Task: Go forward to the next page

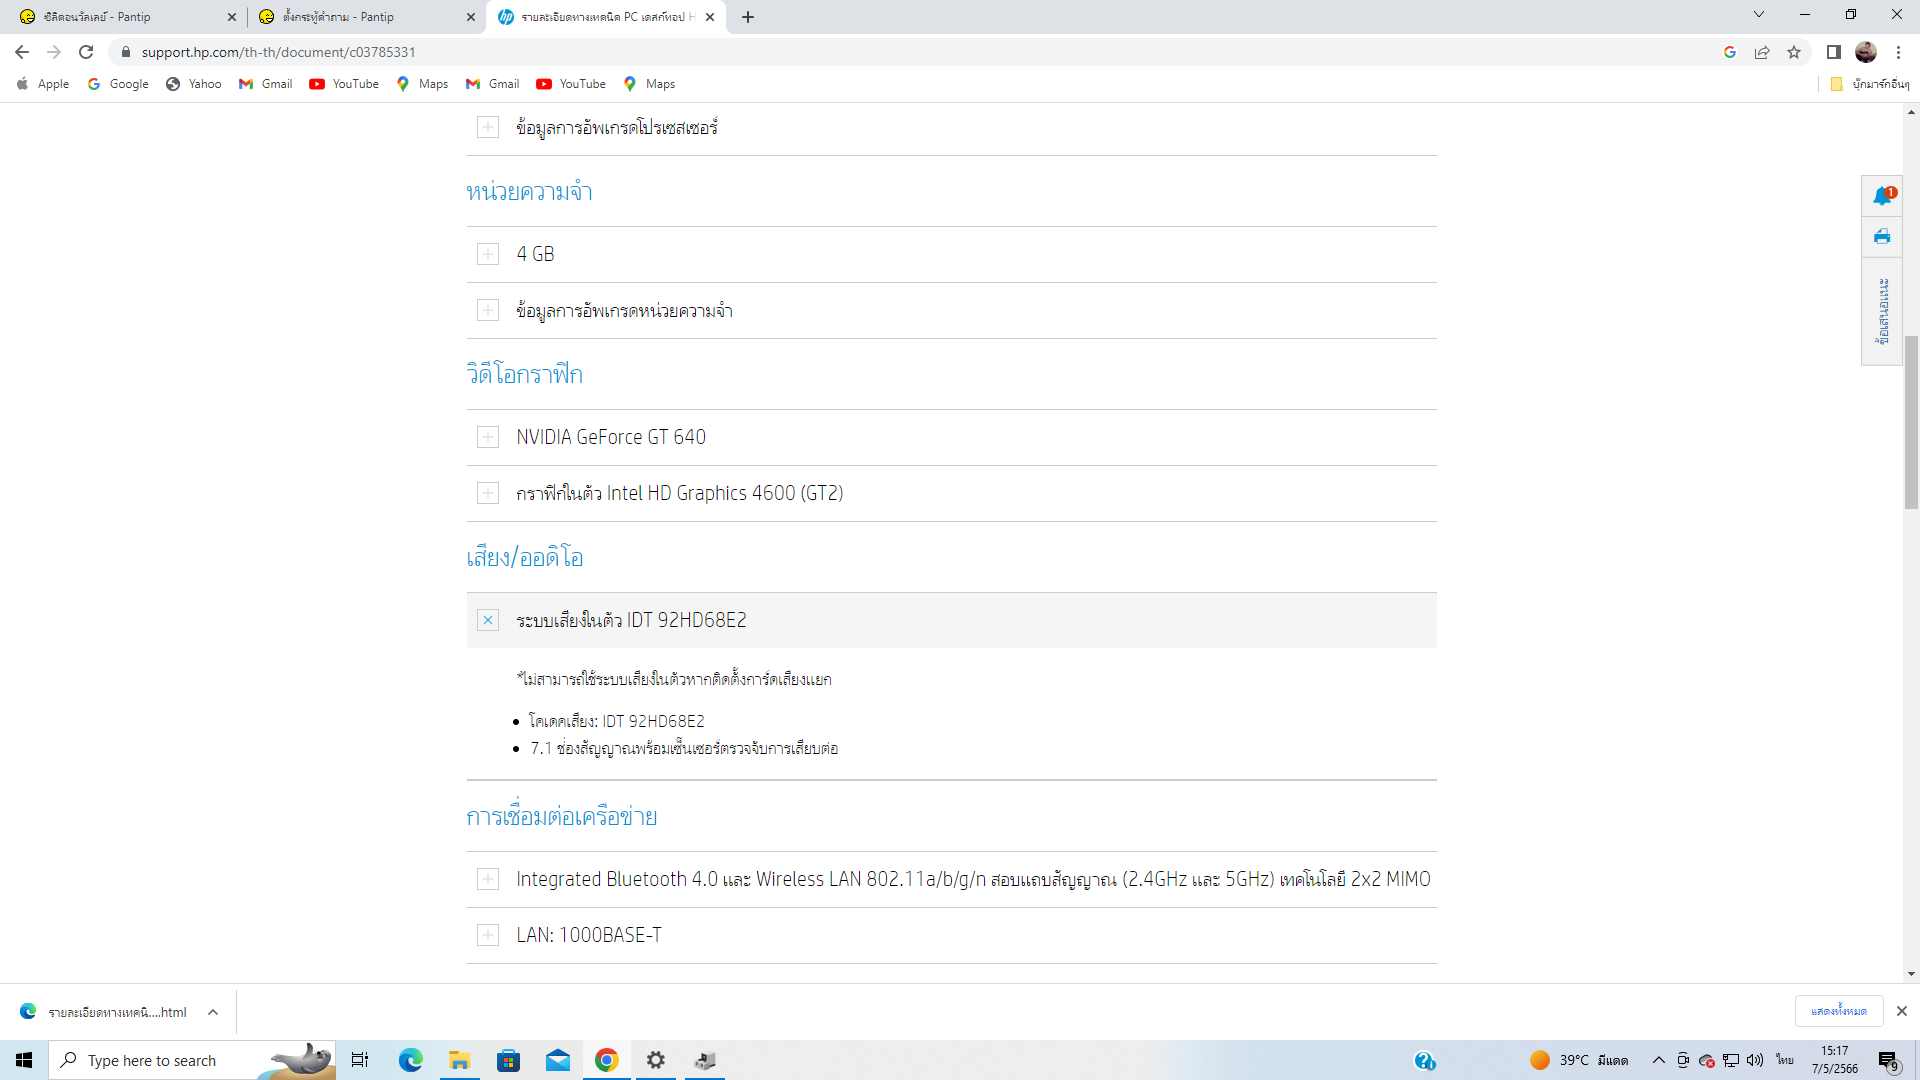Action: [x=54, y=52]
